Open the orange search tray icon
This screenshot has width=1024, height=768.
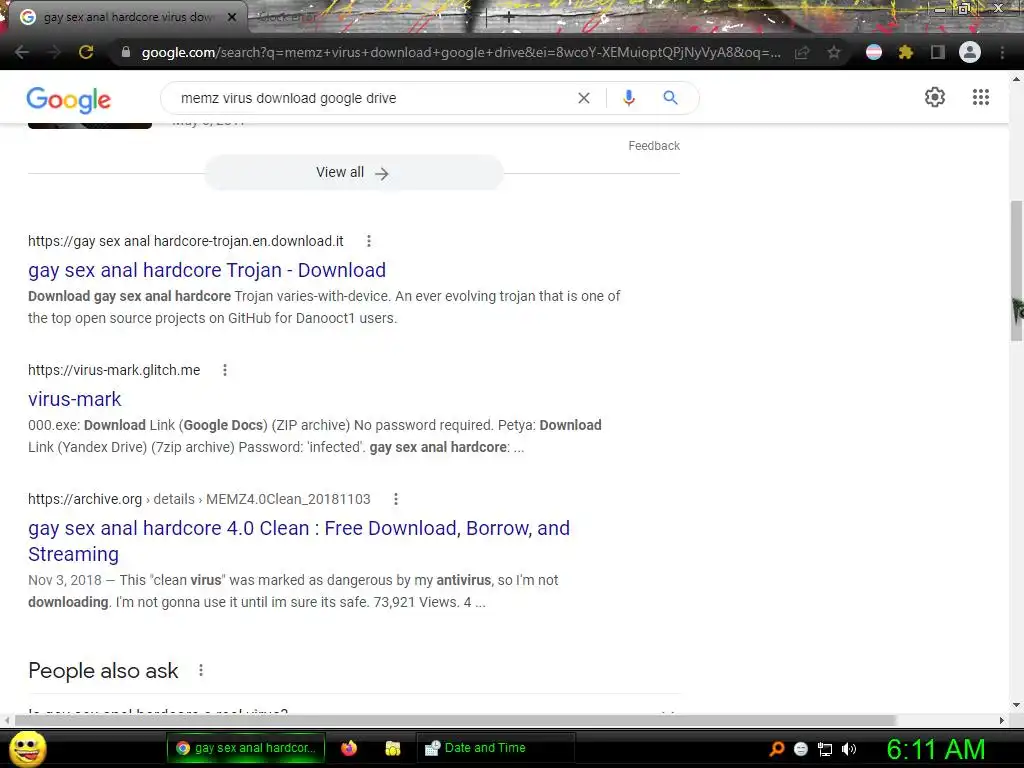point(776,749)
